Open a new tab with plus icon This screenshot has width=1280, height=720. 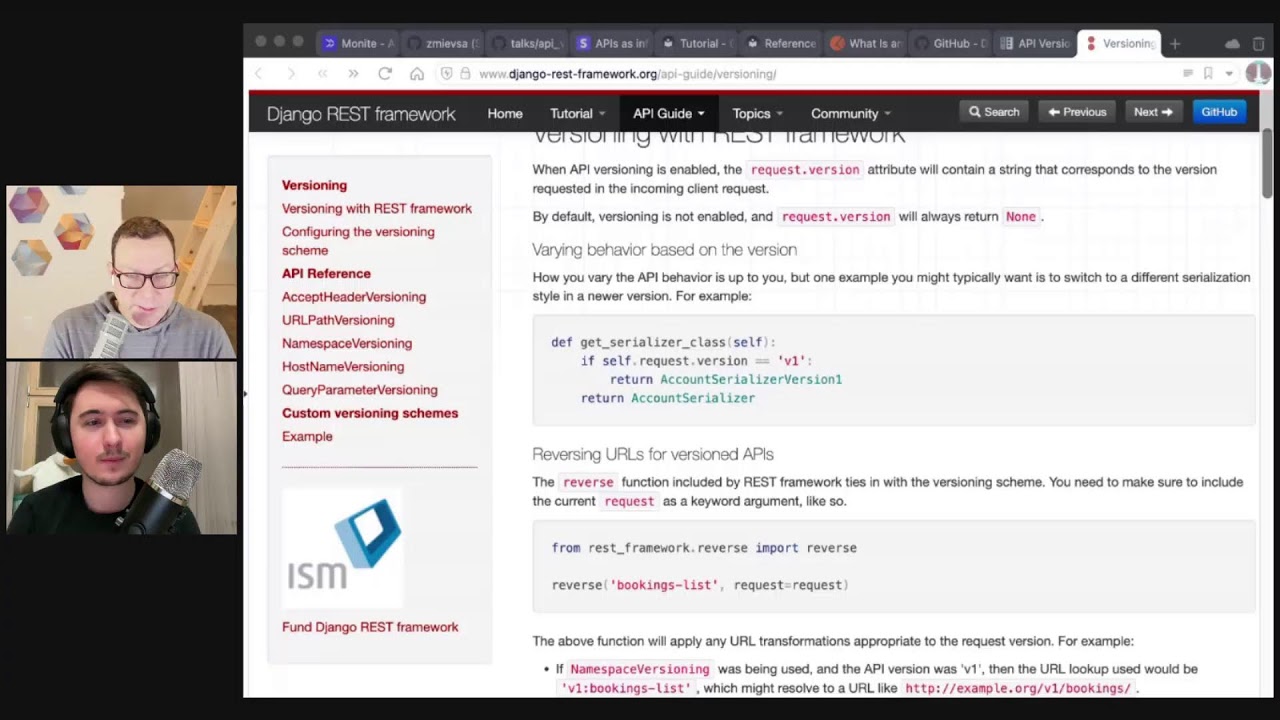[x=1175, y=44]
